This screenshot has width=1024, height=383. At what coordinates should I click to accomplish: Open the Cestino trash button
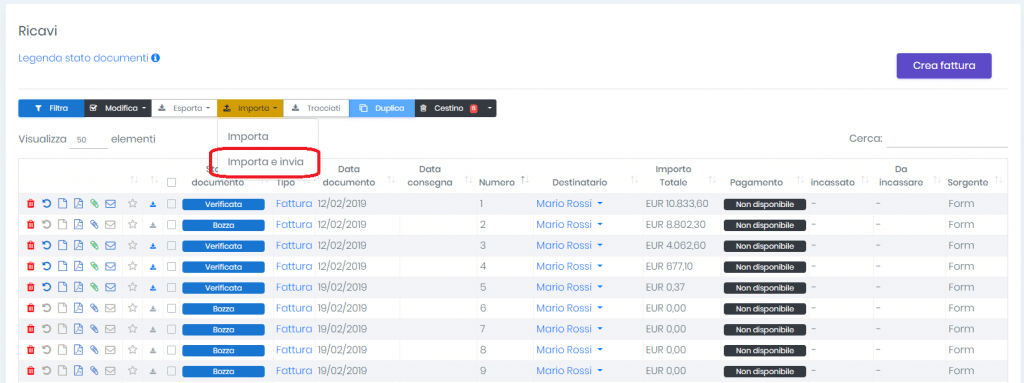pyautogui.click(x=449, y=108)
